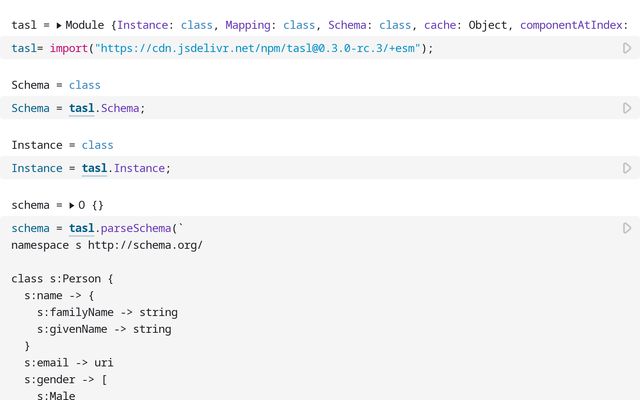Click the import URL string in the code
This screenshot has height=400, width=640.
[258, 48]
